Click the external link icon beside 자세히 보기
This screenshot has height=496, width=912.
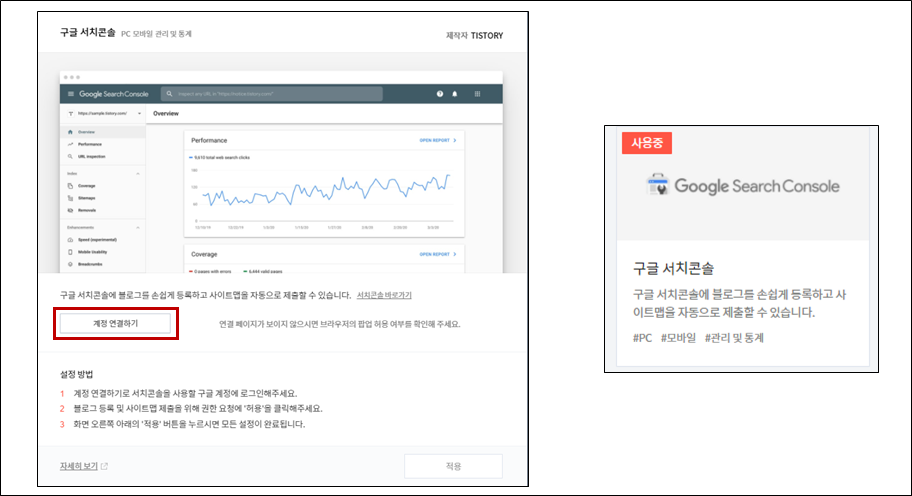click(104, 466)
